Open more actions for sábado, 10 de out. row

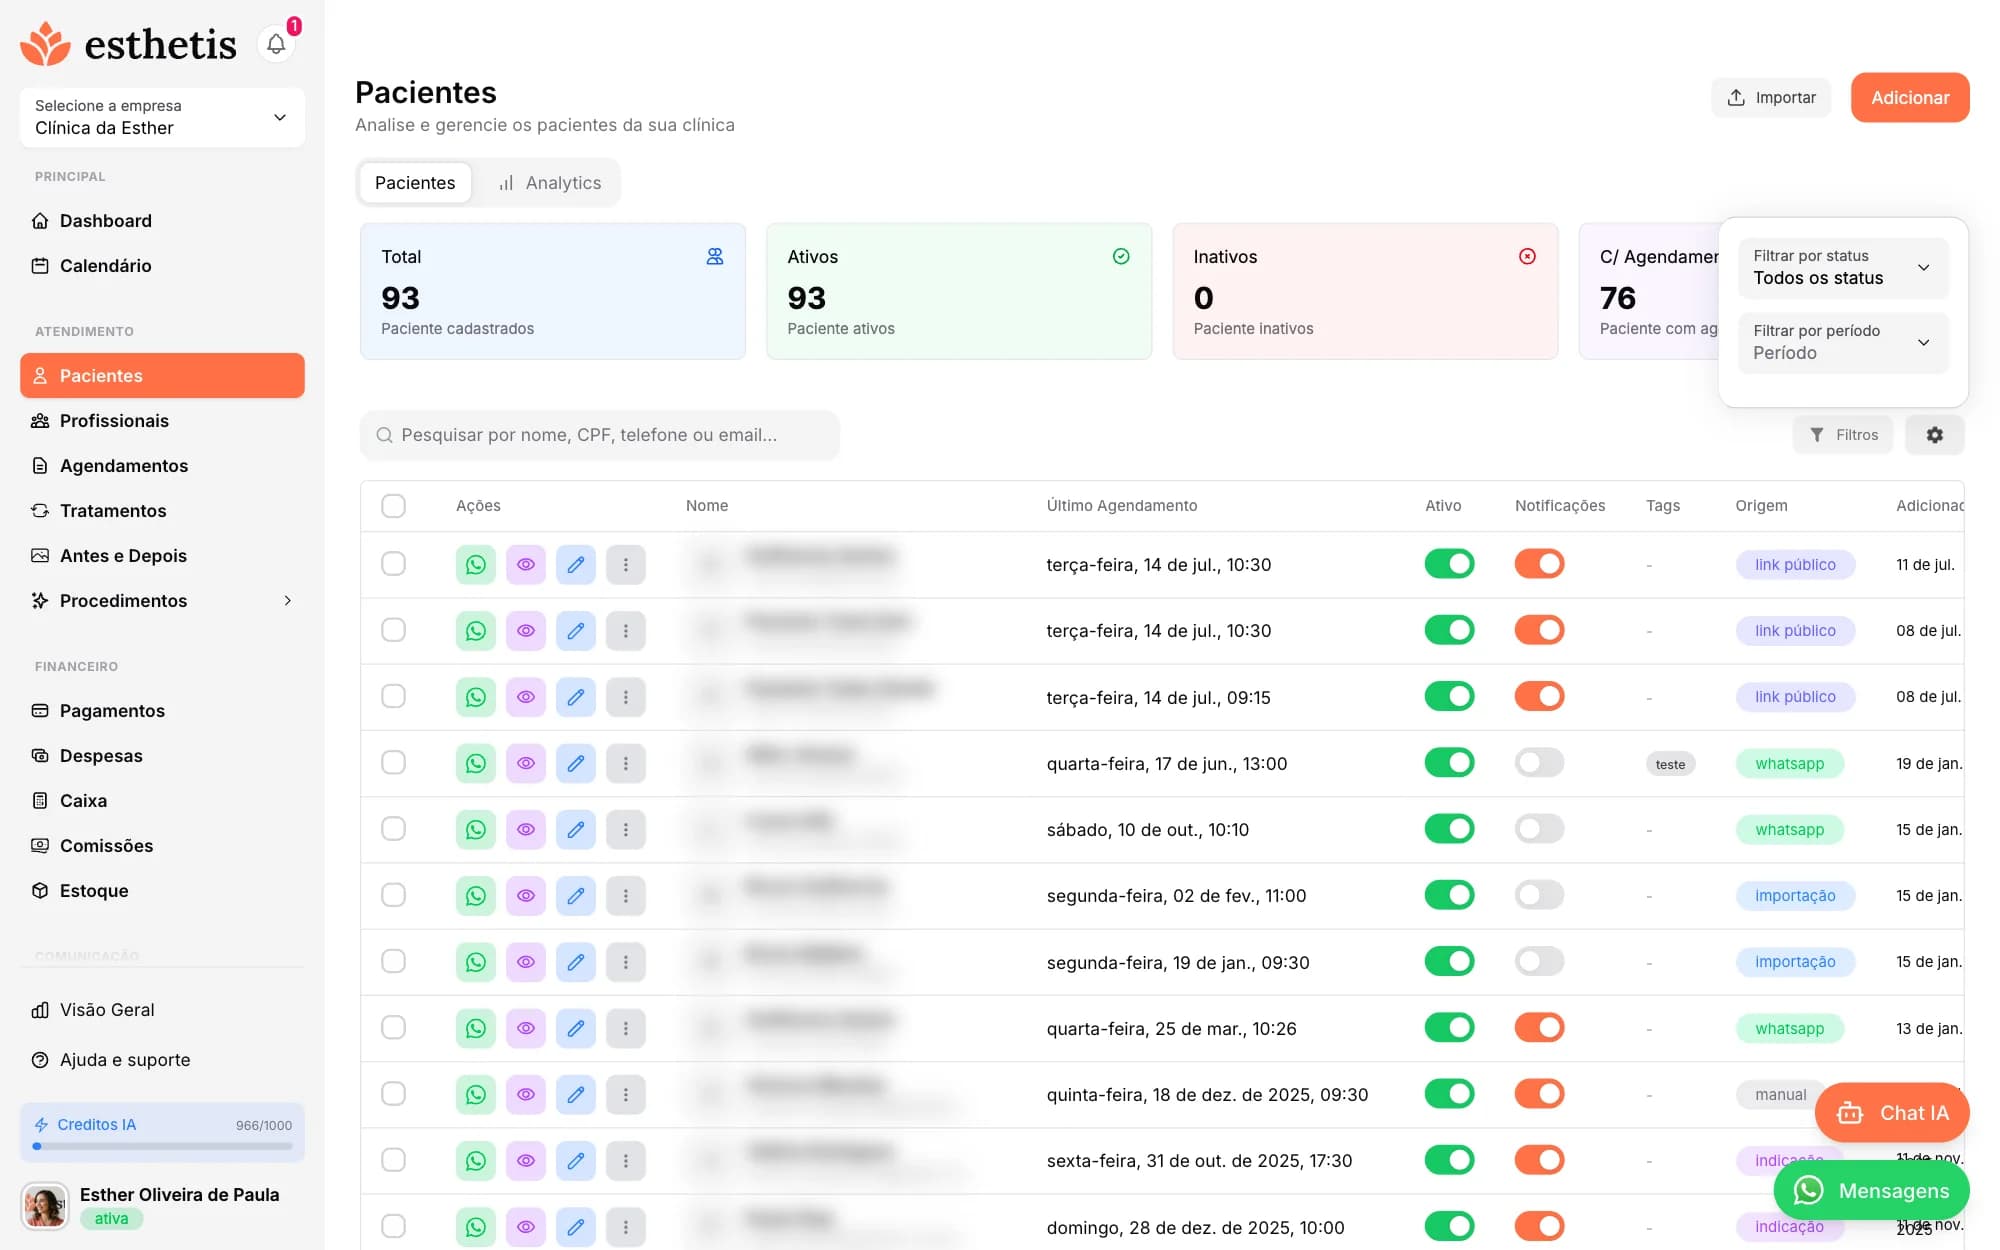(x=626, y=829)
